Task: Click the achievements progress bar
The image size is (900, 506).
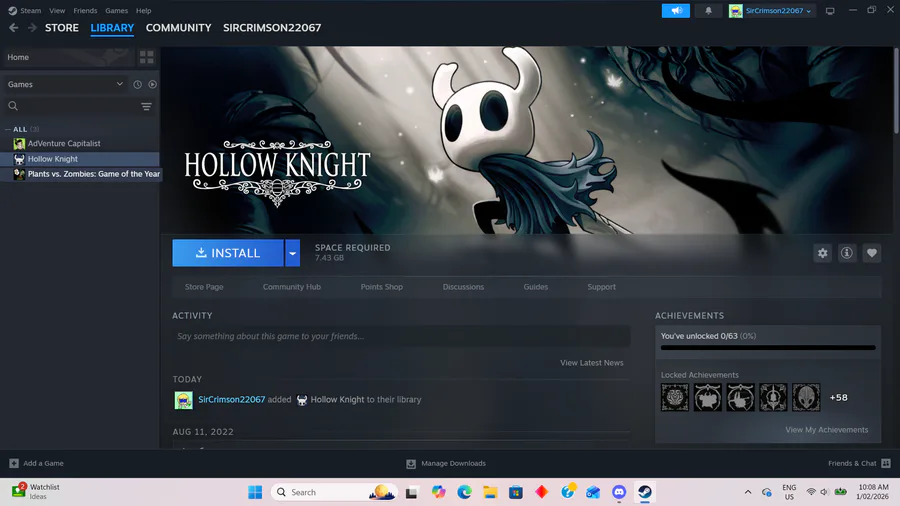Action: [768, 348]
